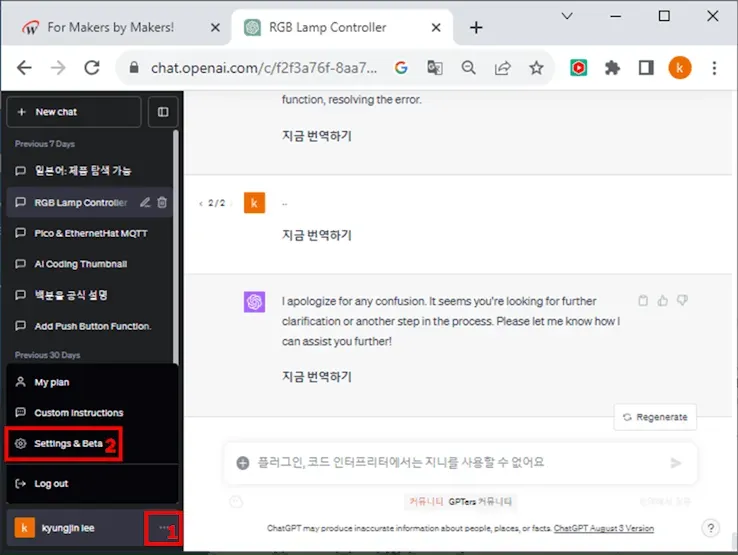Open the Chrome profile avatar k
Screen dimensions: 738x555
[x=680, y=68]
